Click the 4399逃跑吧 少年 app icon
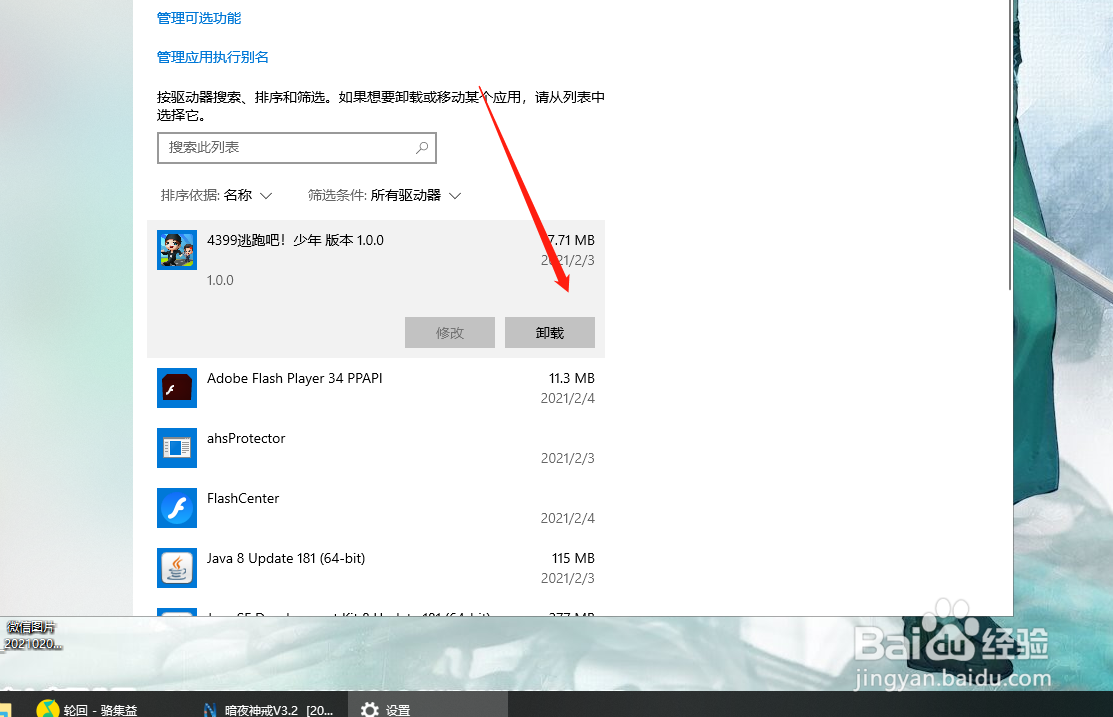 (177, 250)
